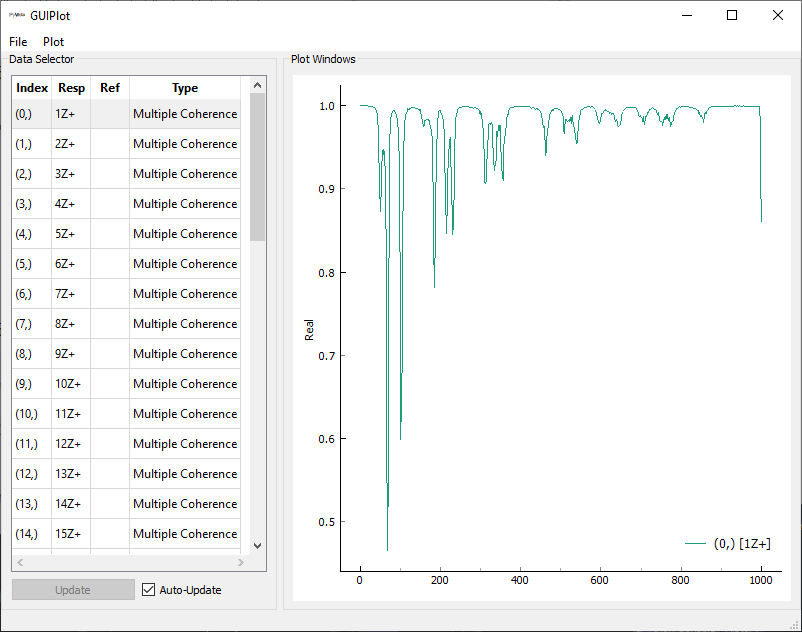Click the GUIPlot app icon in title bar

tap(17, 16)
